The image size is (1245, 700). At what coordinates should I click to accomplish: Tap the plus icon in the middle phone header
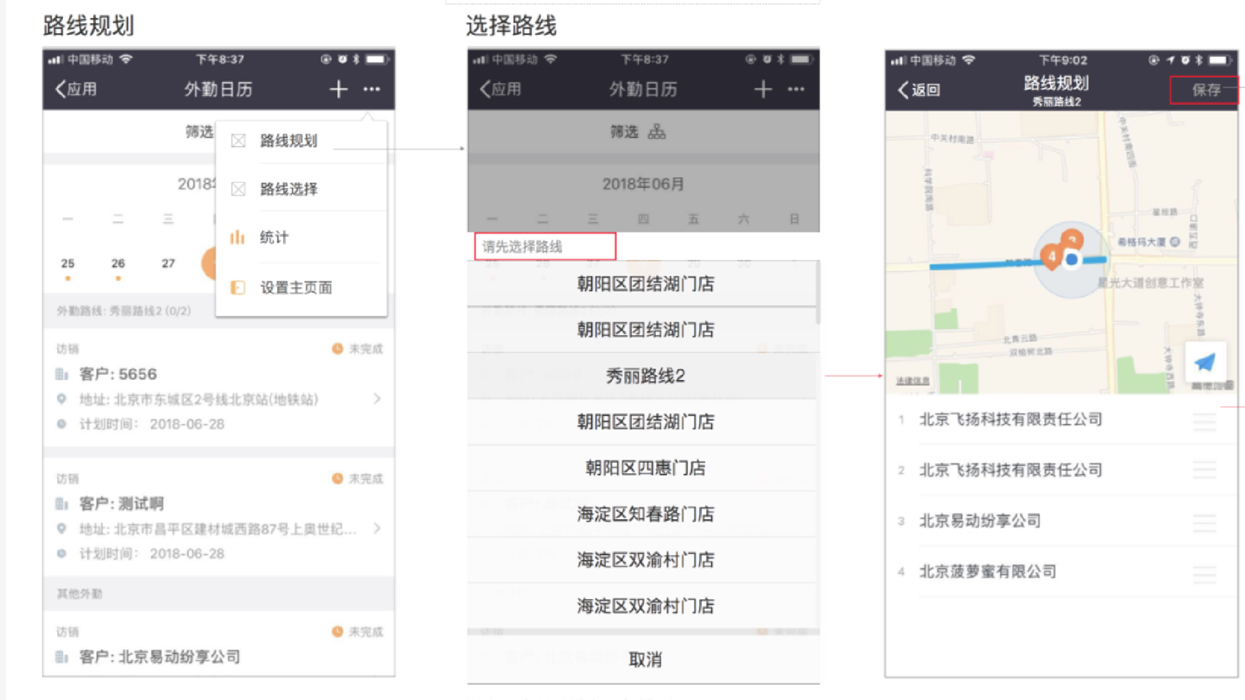[x=763, y=89]
